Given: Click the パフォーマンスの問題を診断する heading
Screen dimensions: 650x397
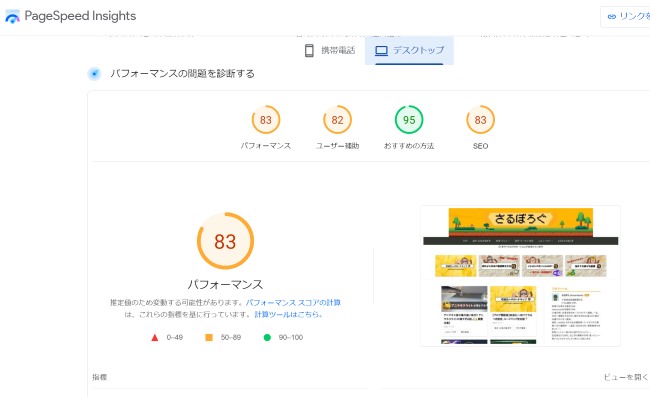Looking at the screenshot, I should (182, 74).
